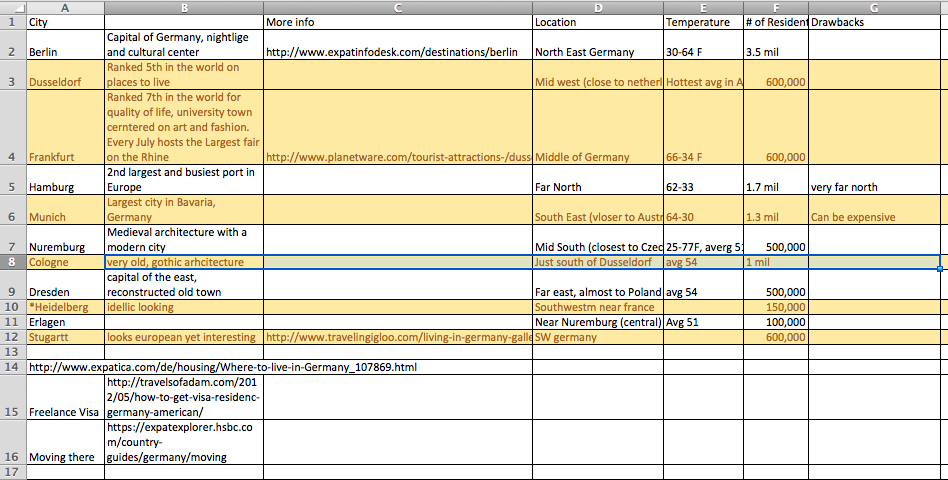Screen dimensions: 948x480
Task: Click 'Largest city in Bavaria' description cell
Action: coord(184,209)
